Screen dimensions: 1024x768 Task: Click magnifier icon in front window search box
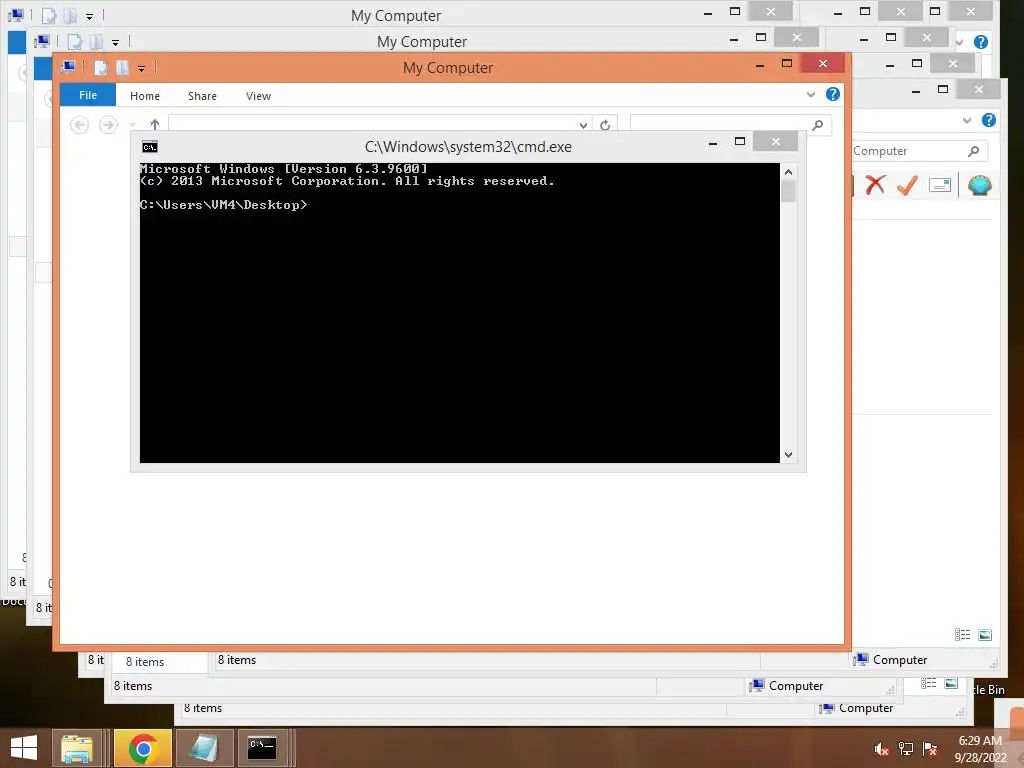[818, 125]
